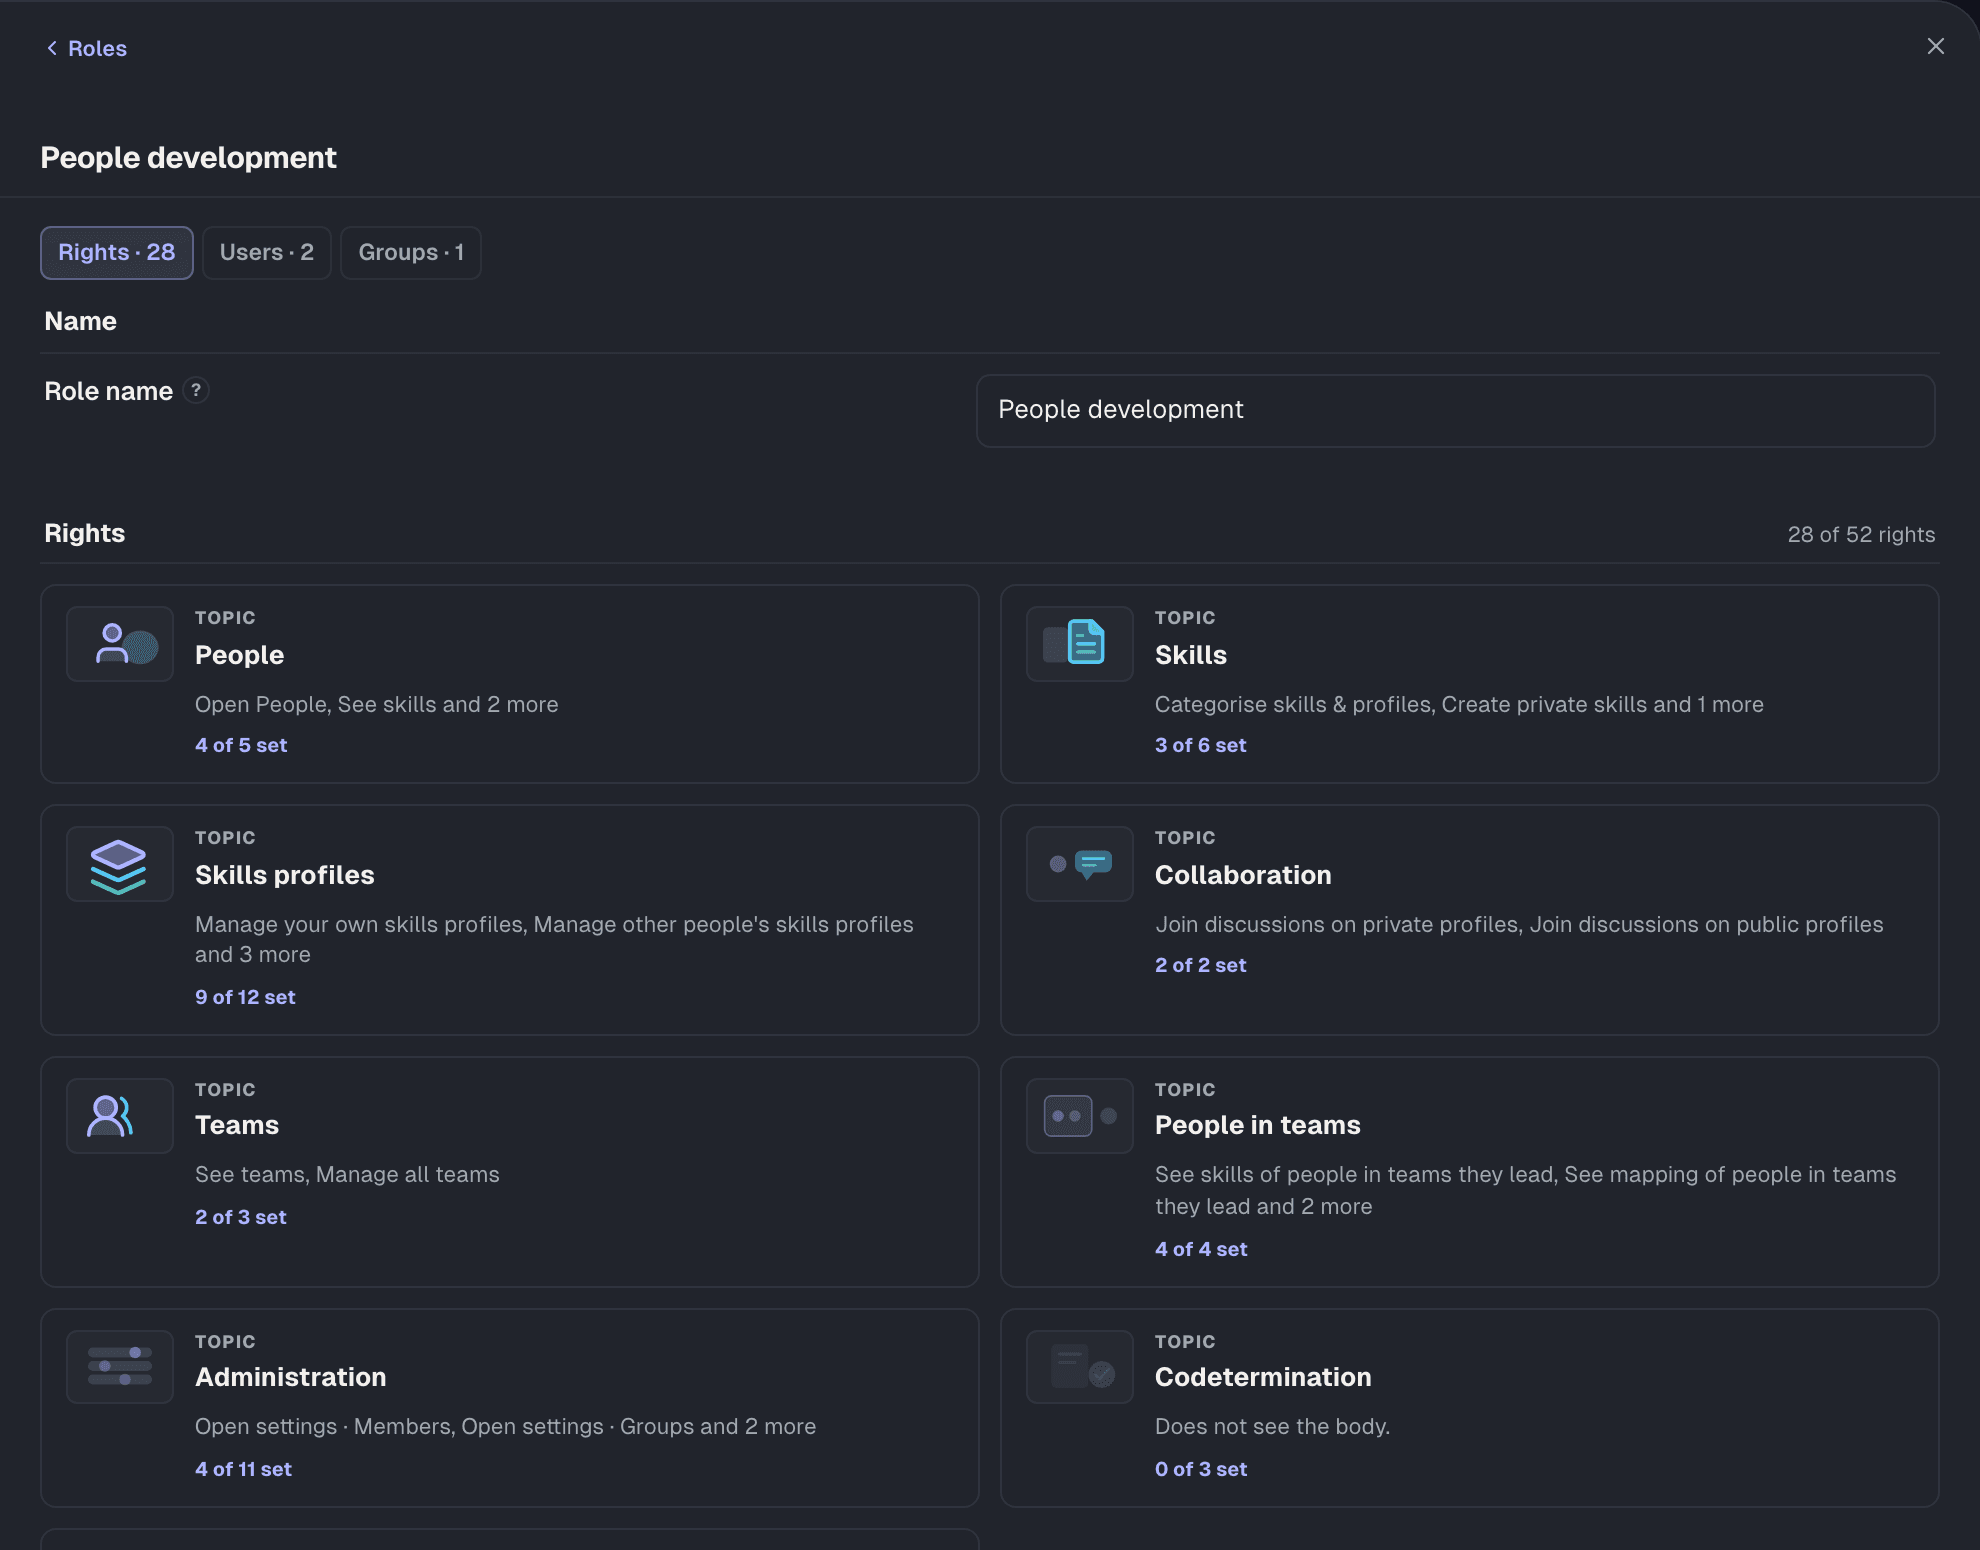Open the People in teams title
The width and height of the screenshot is (1980, 1550).
click(1257, 1125)
